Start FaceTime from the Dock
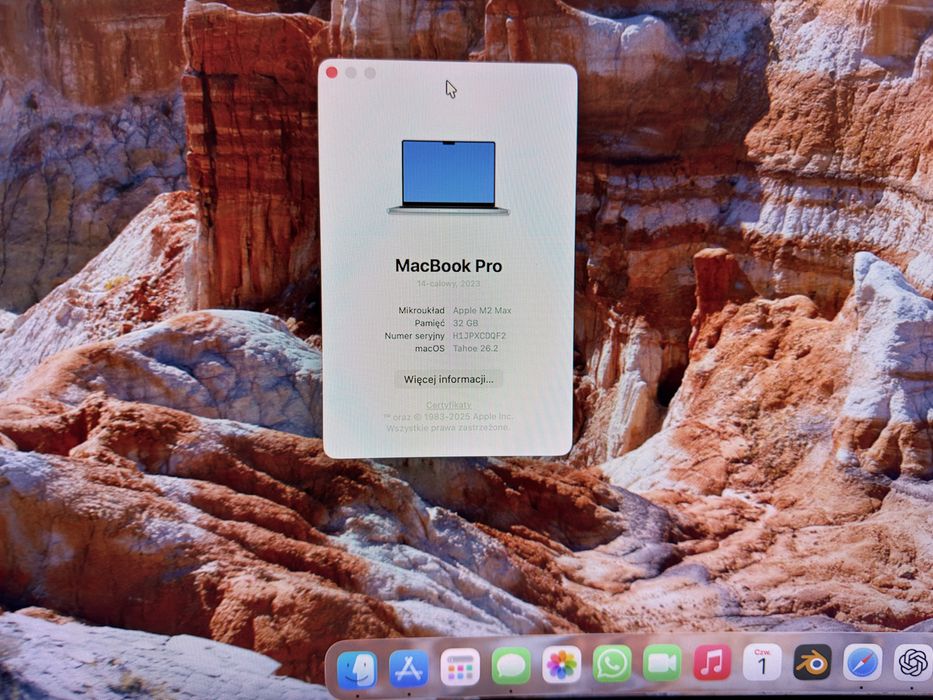Image resolution: width=933 pixels, height=700 pixels. pyautogui.click(x=662, y=662)
